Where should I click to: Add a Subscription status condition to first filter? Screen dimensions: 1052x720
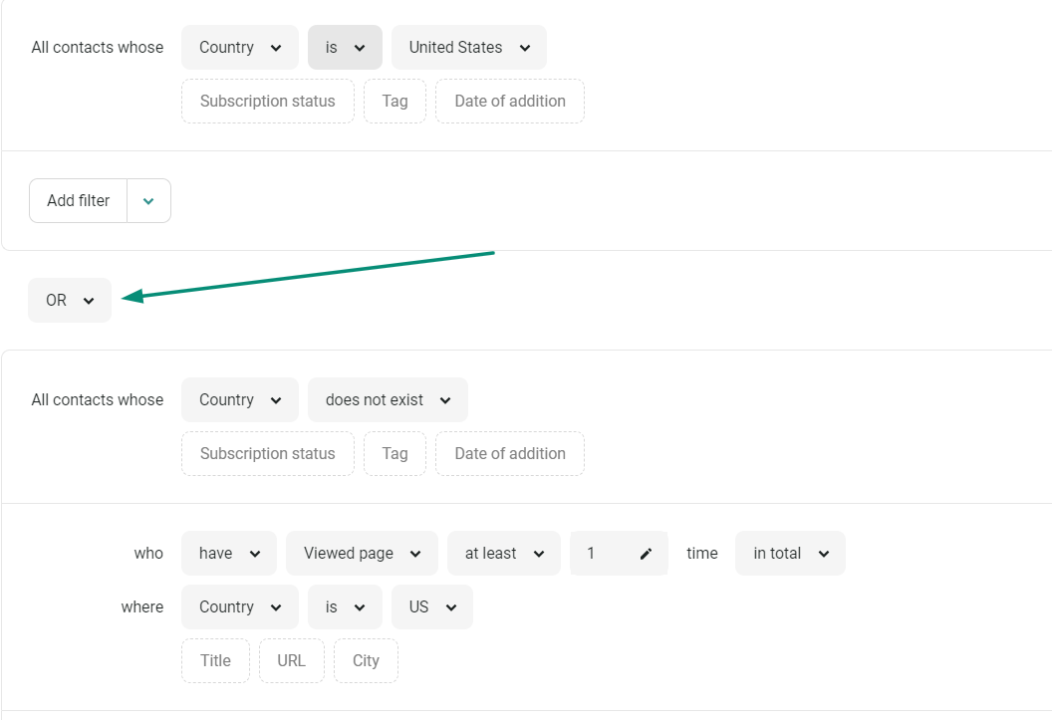tap(267, 101)
